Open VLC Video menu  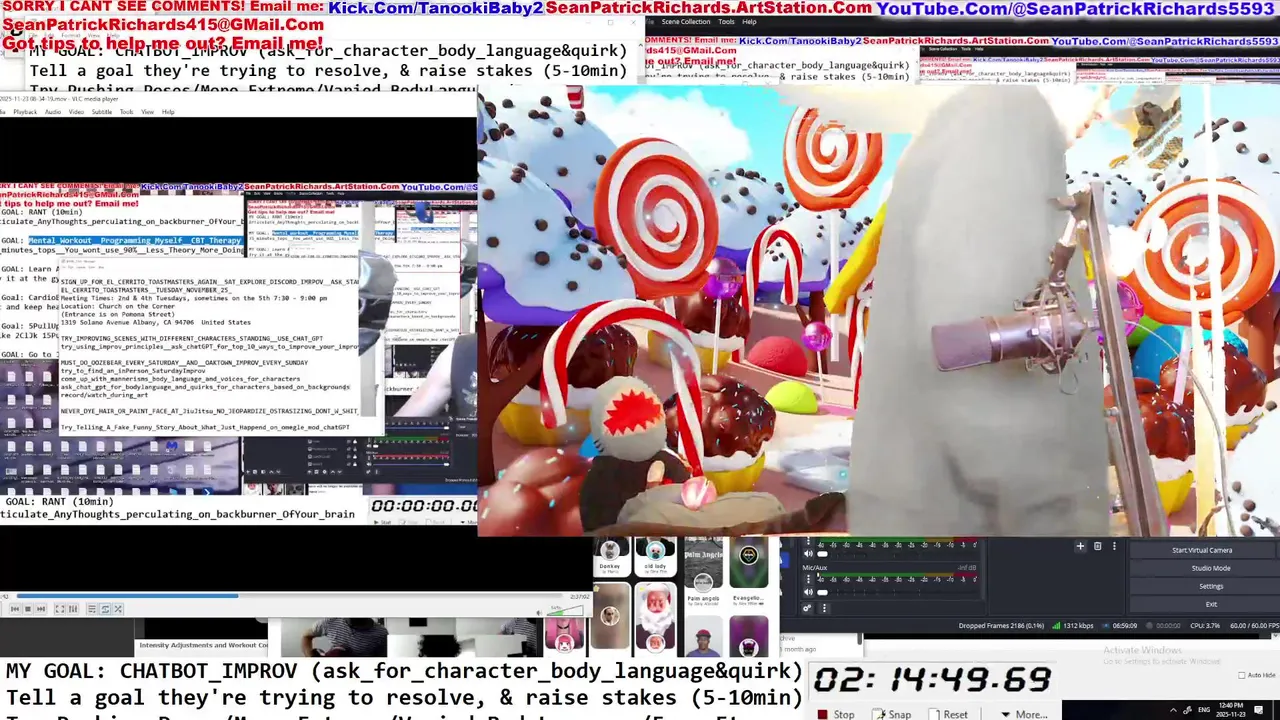coord(76,112)
